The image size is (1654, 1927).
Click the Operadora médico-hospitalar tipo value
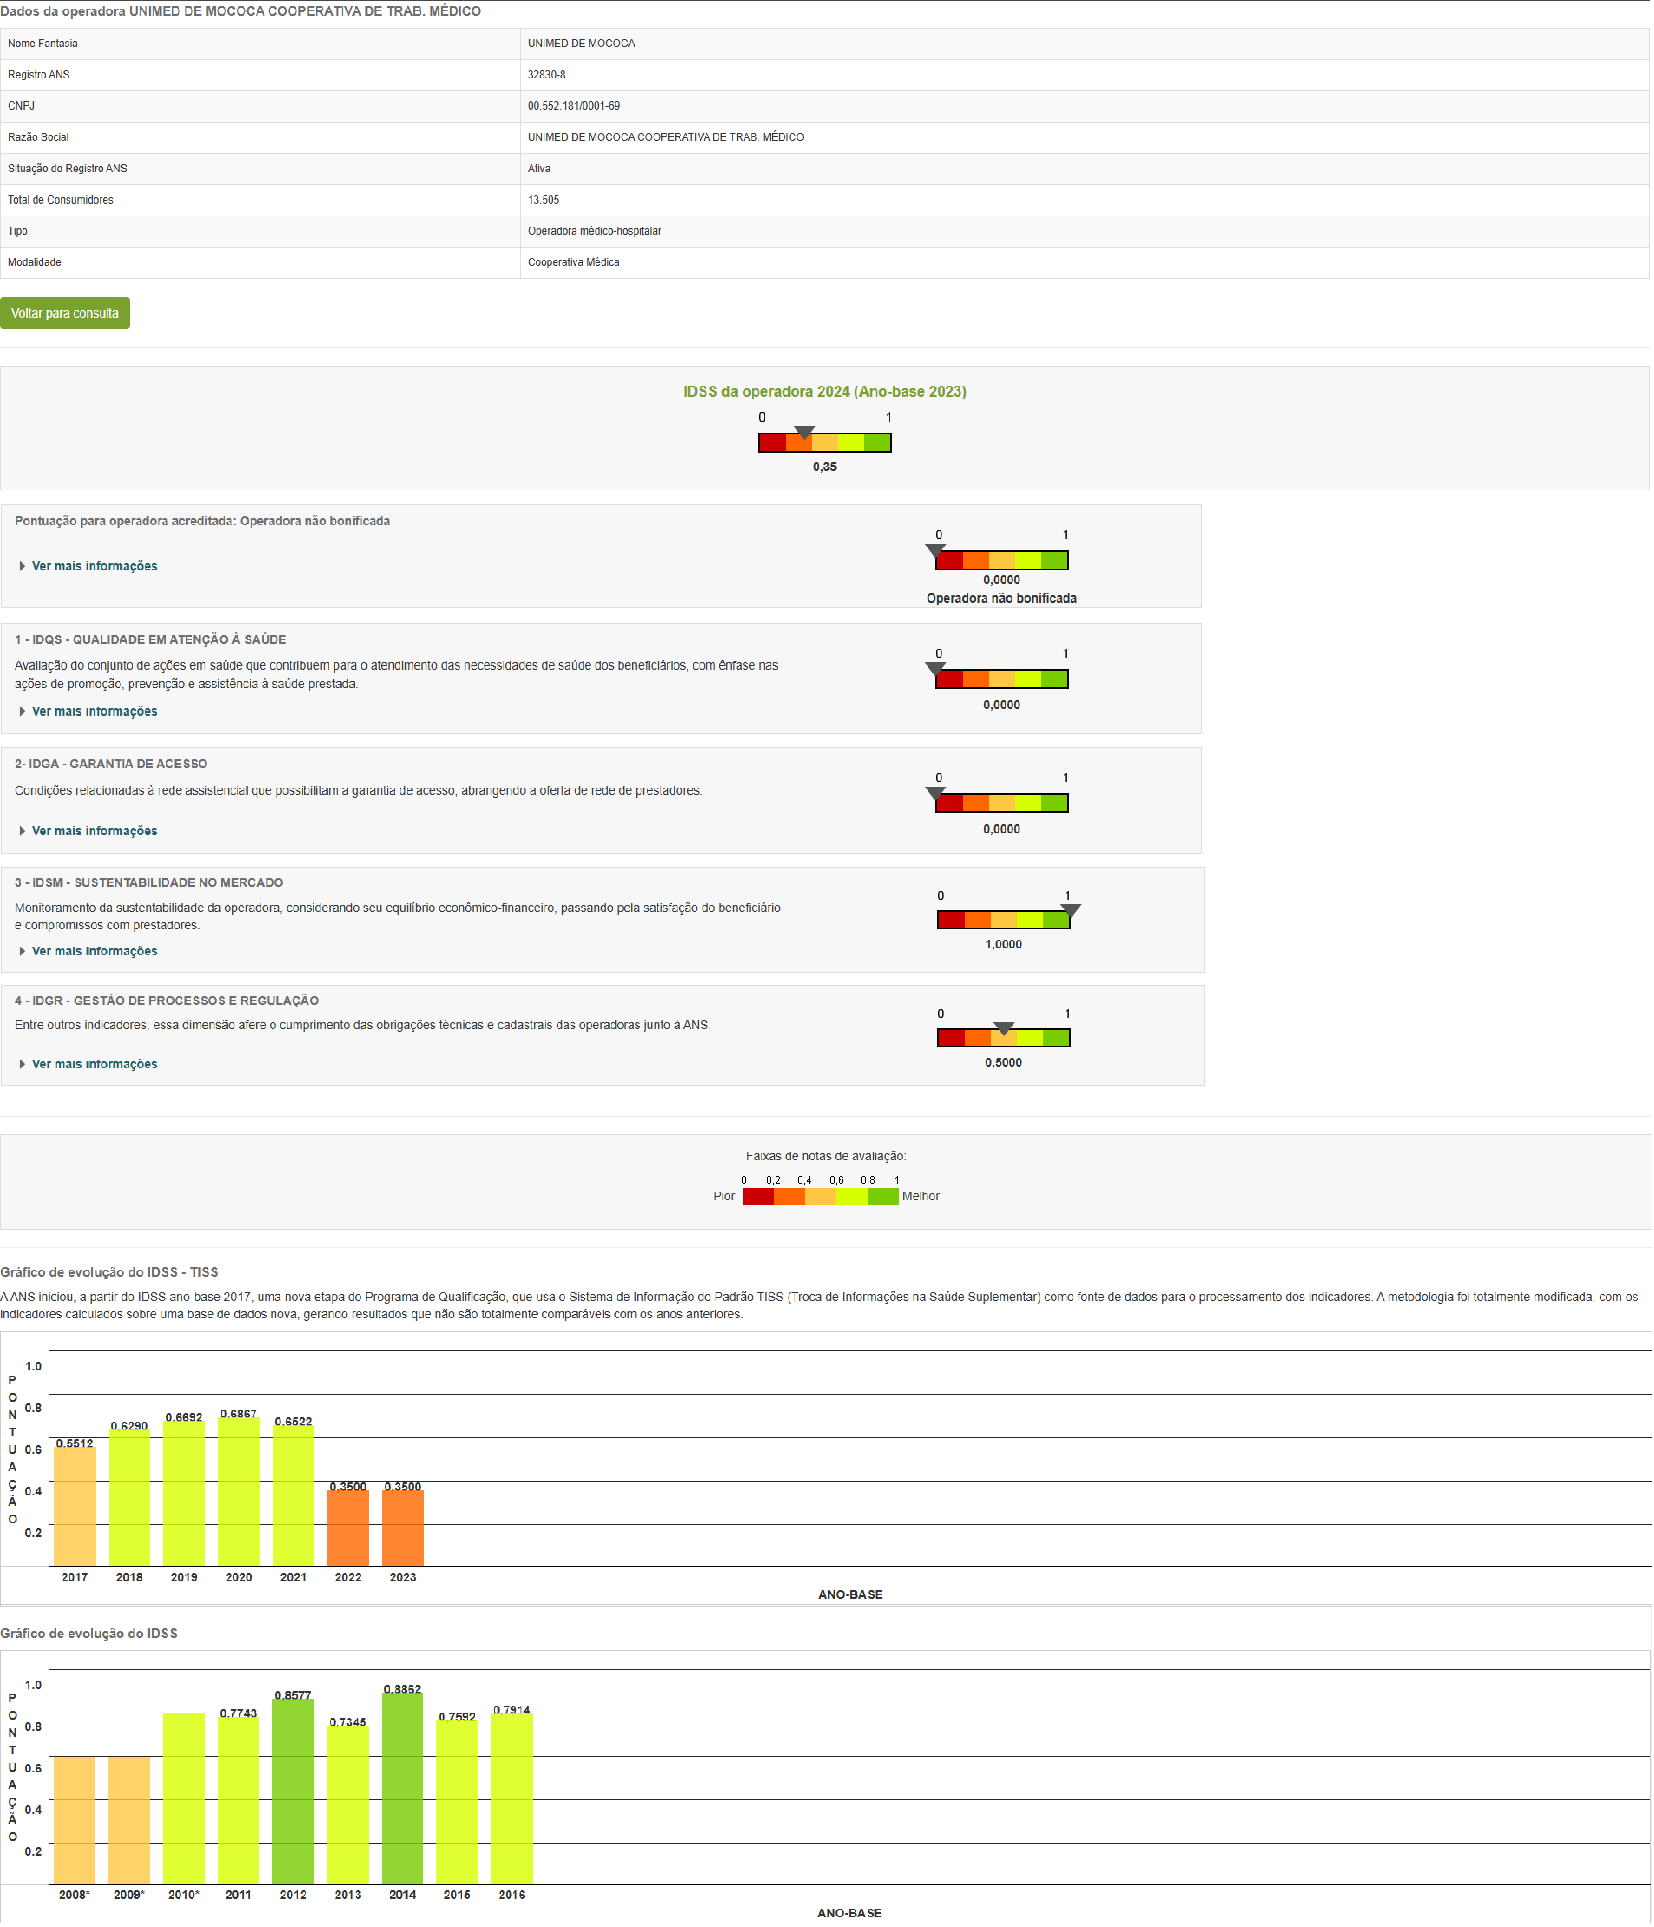click(595, 231)
